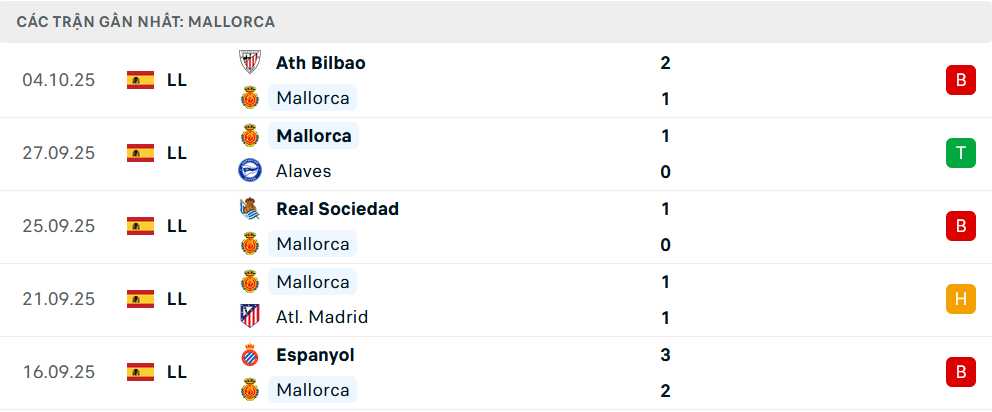Open the Espanyol team name link
This screenshot has width=992, height=412.
pyautogui.click(x=315, y=355)
